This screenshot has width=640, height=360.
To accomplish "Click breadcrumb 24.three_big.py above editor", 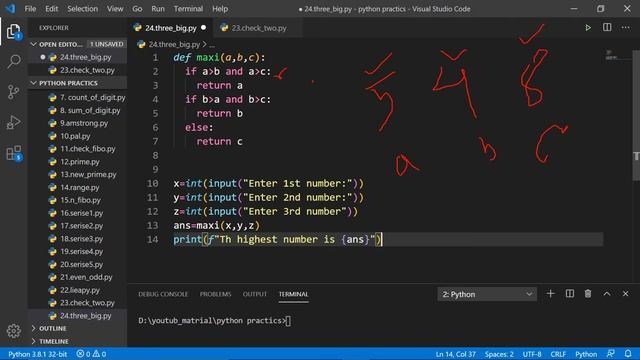I will pyautogui.click(x=174, y=44).
